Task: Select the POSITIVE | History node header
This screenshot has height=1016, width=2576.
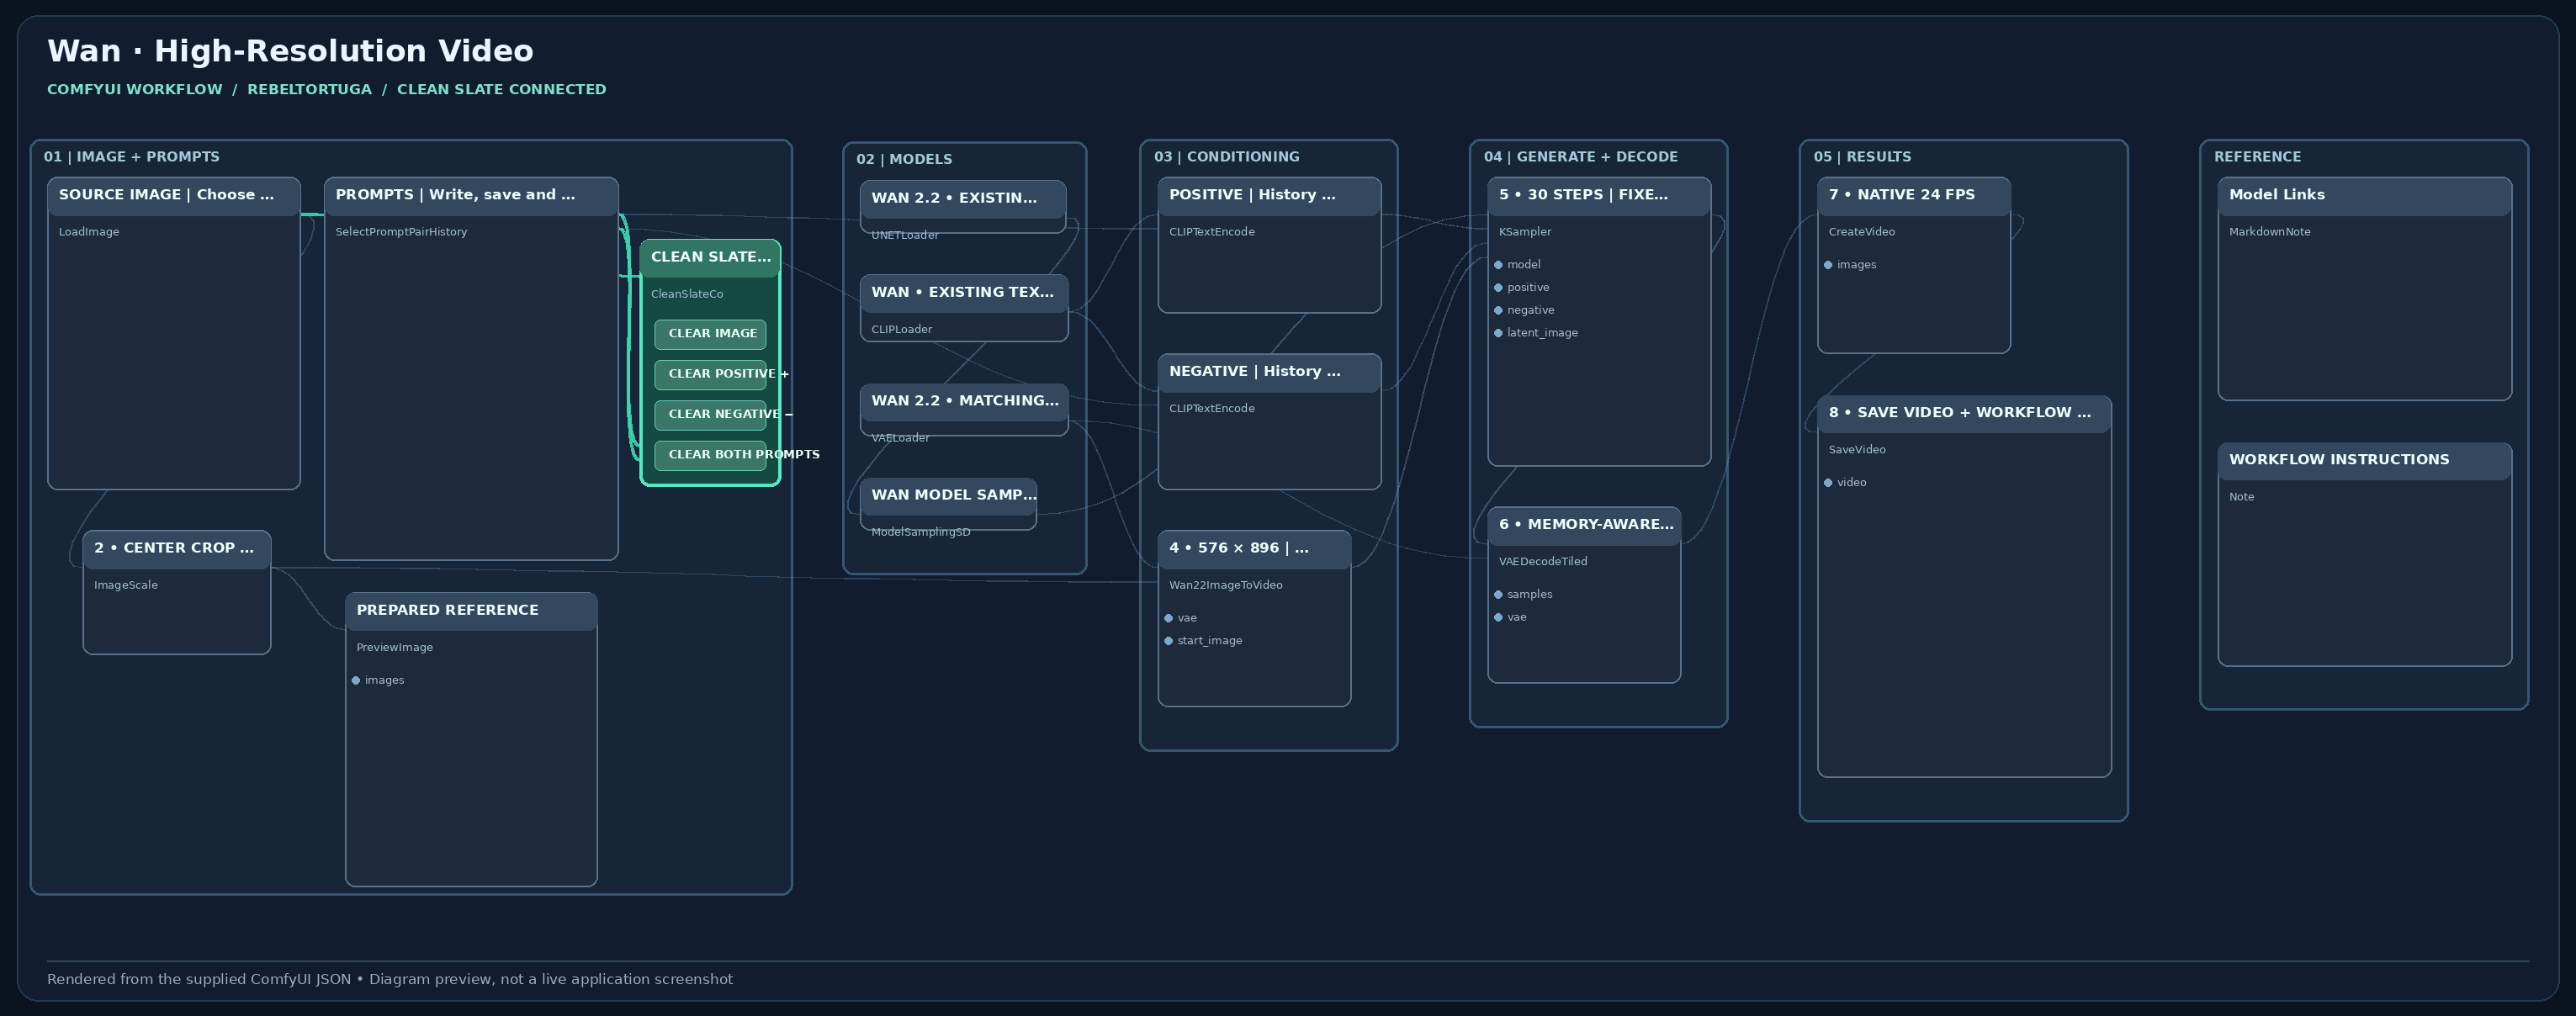Action: pyautogui.click(x=1269, y=196)
